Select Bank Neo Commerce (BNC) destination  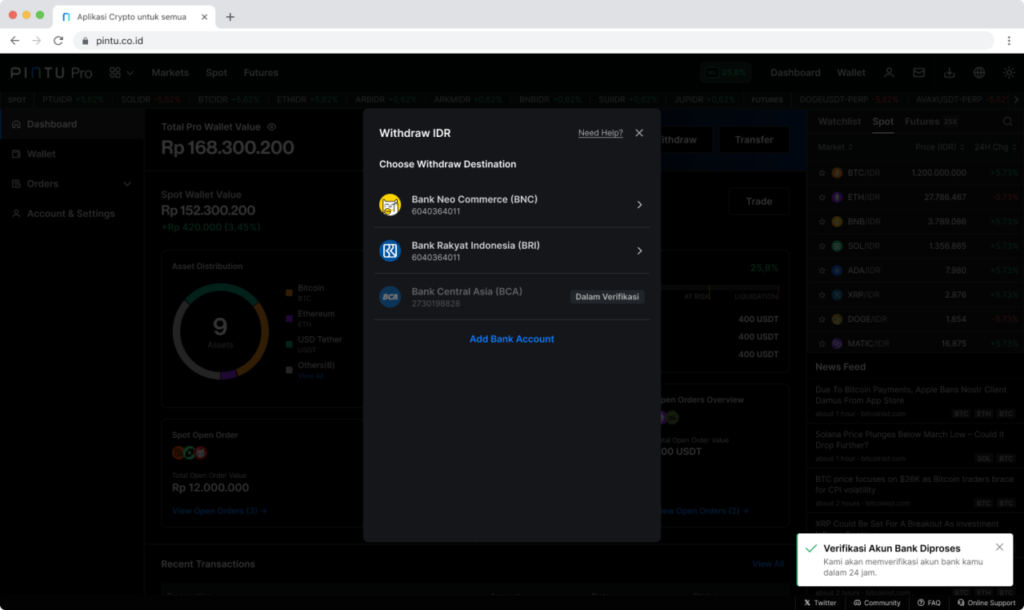(512, 204)
